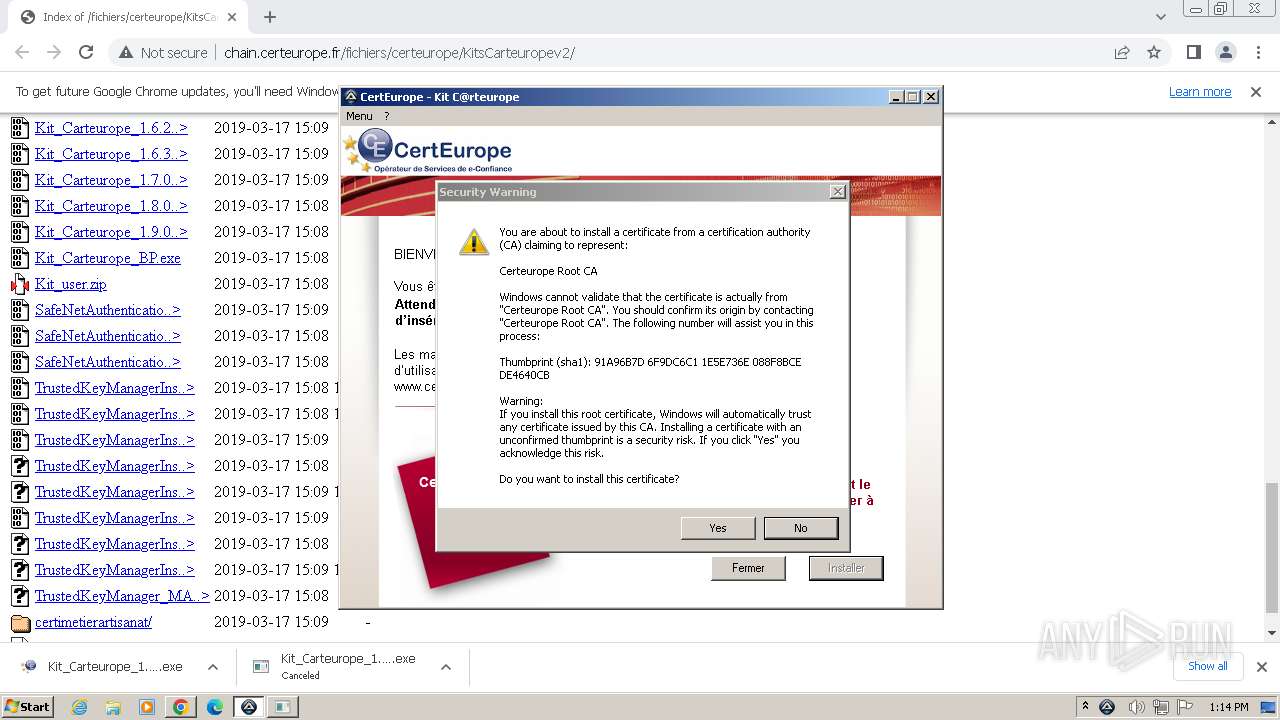Expand options for canceled Kit_Carteurope download
The width and height of the screenshot is (1280, 720).
pyautogui.click(x=446, y=667)
